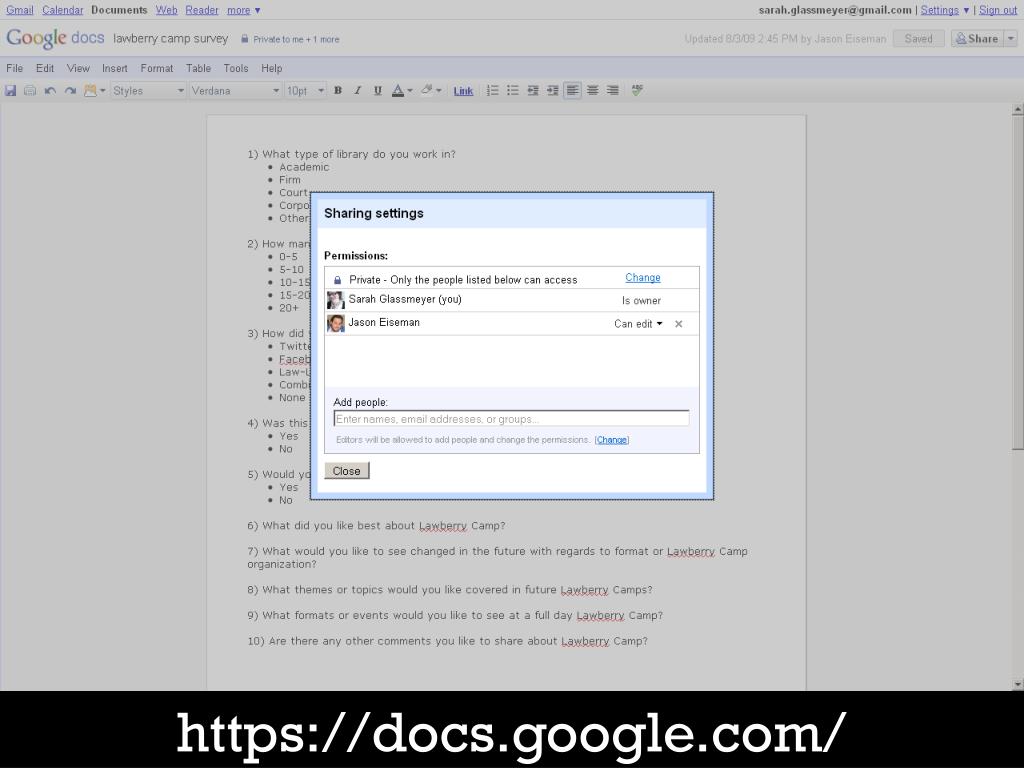
Task: Open the 10pt font size dropdown
Action: coord(305,91)
